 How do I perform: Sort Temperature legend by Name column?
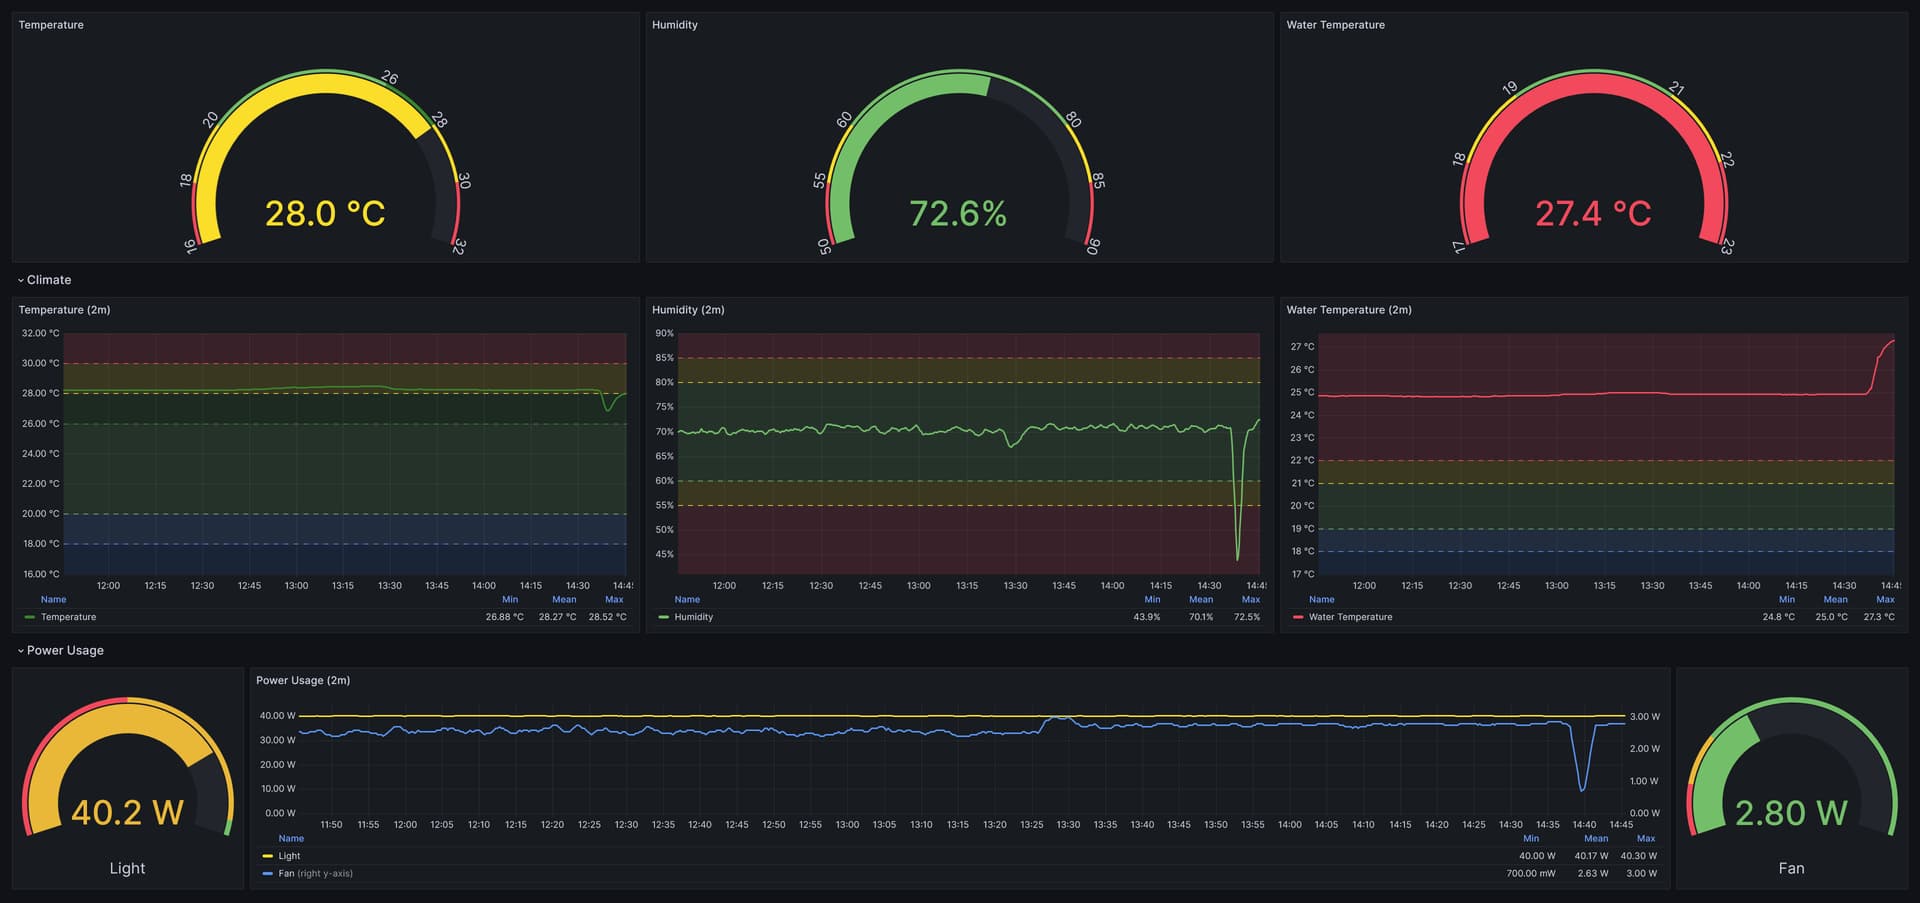[53, 600]
